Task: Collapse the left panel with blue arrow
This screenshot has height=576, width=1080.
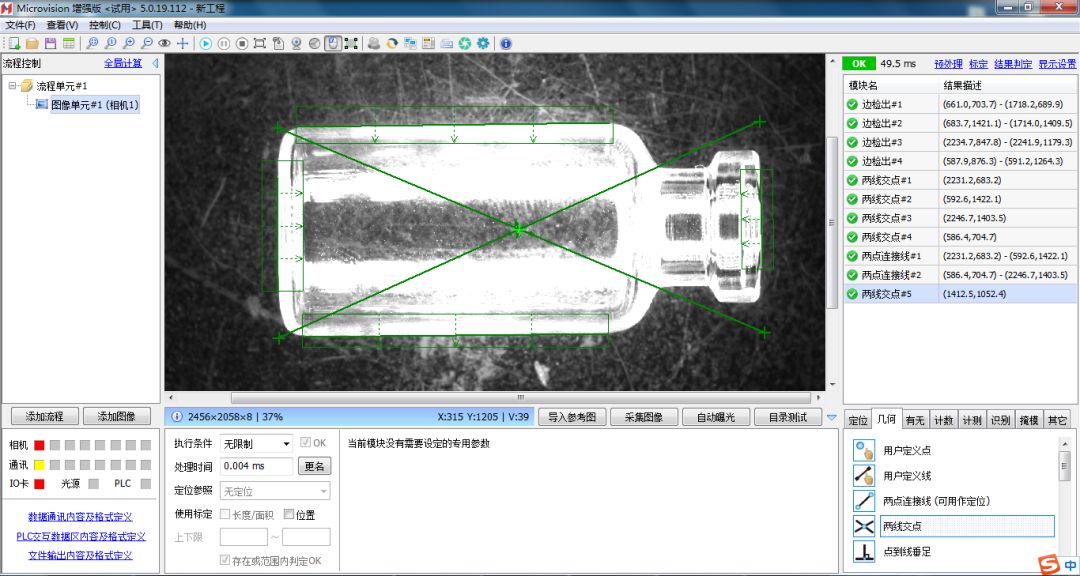Action: pos(155,63)
